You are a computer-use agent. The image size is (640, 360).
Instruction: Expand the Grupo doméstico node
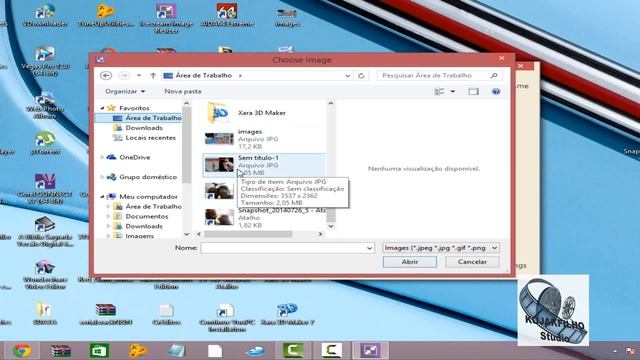102,177
